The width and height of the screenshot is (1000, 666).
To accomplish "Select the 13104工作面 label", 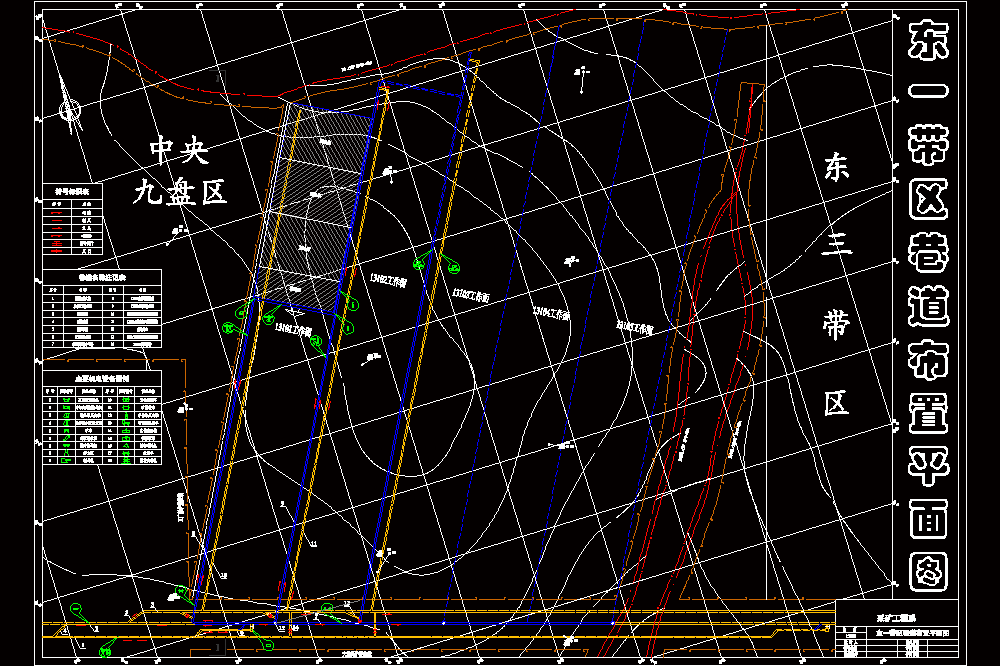I will click(552, 313).
